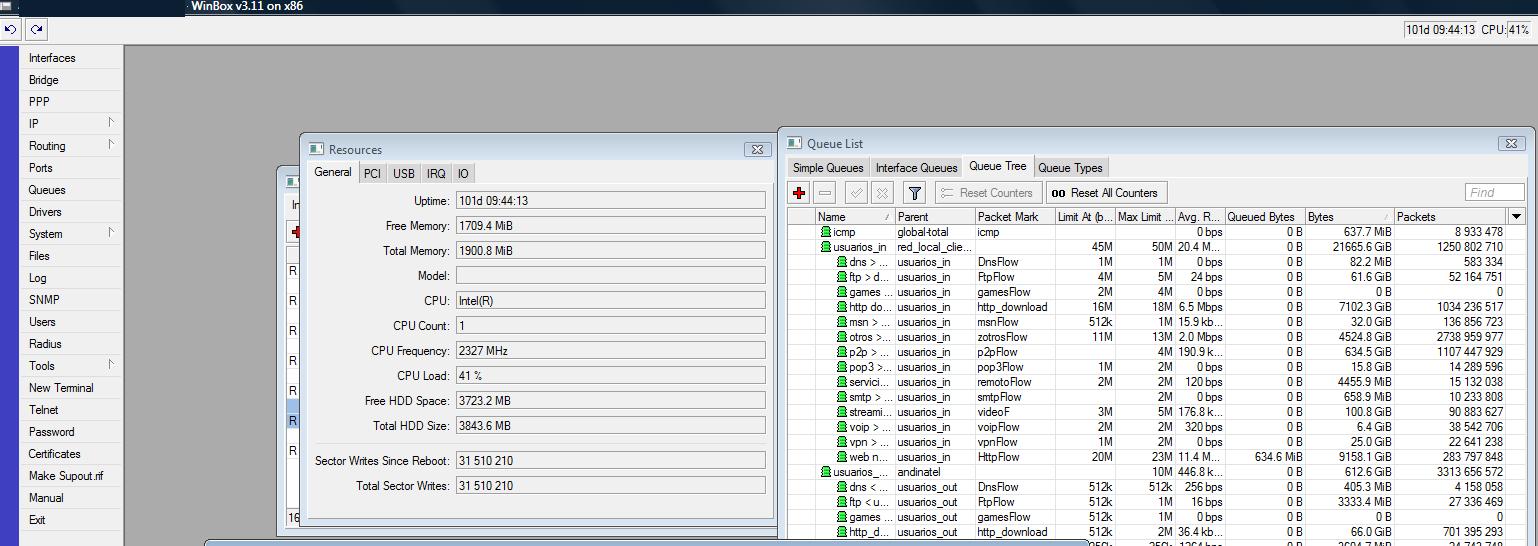Open Make Supout.rif from the sidebar
Image resolution: width=1538 pixels, height=546 pixels.
[66, 476]
